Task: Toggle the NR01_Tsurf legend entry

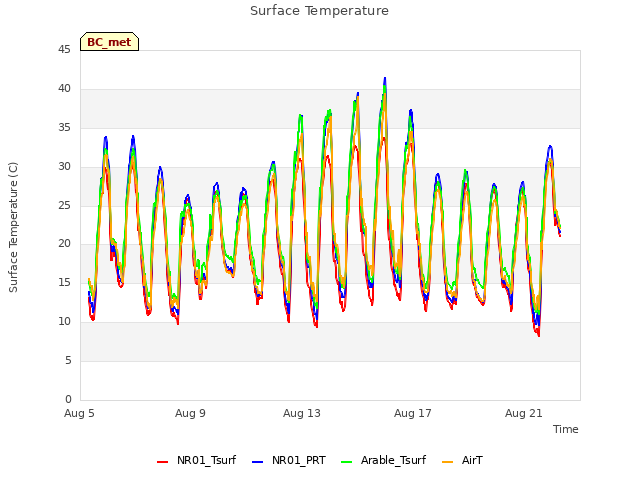Action: [x=196, y=460]
